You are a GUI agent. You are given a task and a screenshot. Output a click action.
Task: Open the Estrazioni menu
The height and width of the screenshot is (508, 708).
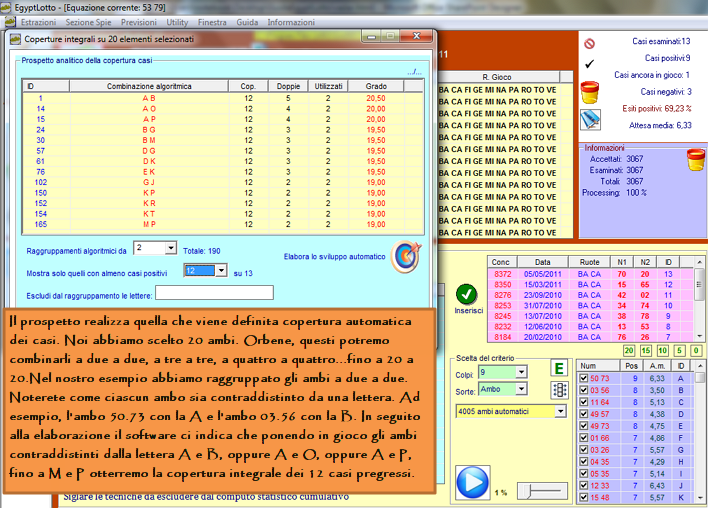pos(38,22)
